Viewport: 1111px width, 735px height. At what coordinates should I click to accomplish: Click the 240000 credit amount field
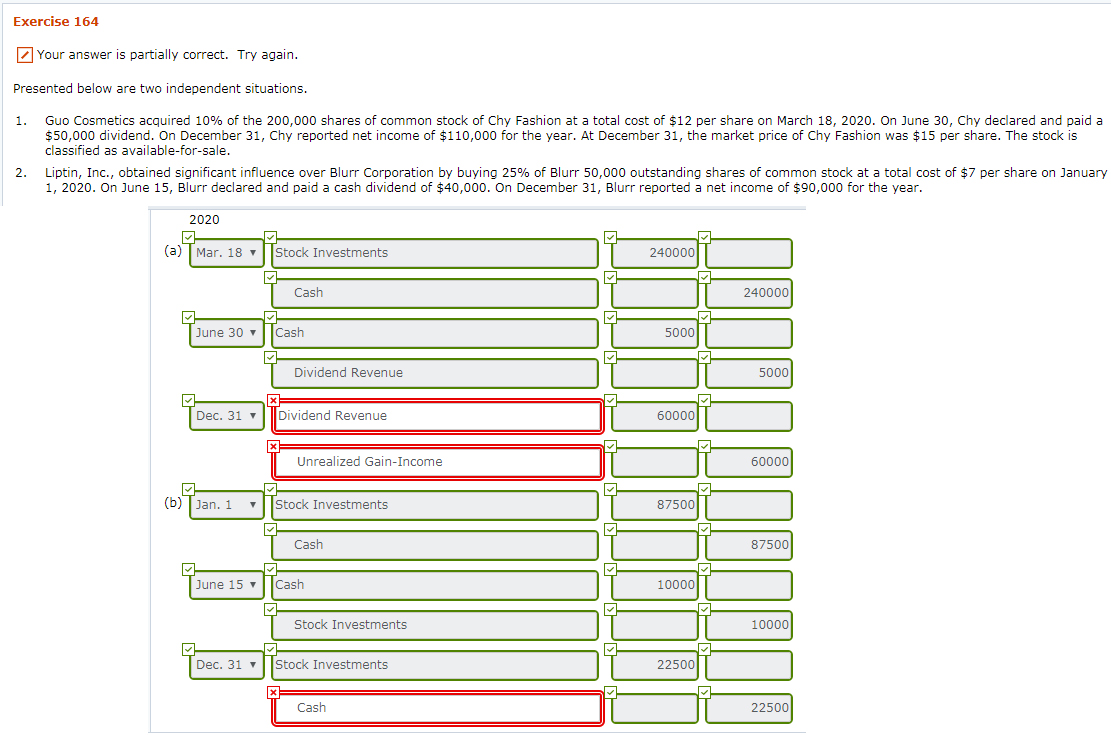(x=749, y=293)
